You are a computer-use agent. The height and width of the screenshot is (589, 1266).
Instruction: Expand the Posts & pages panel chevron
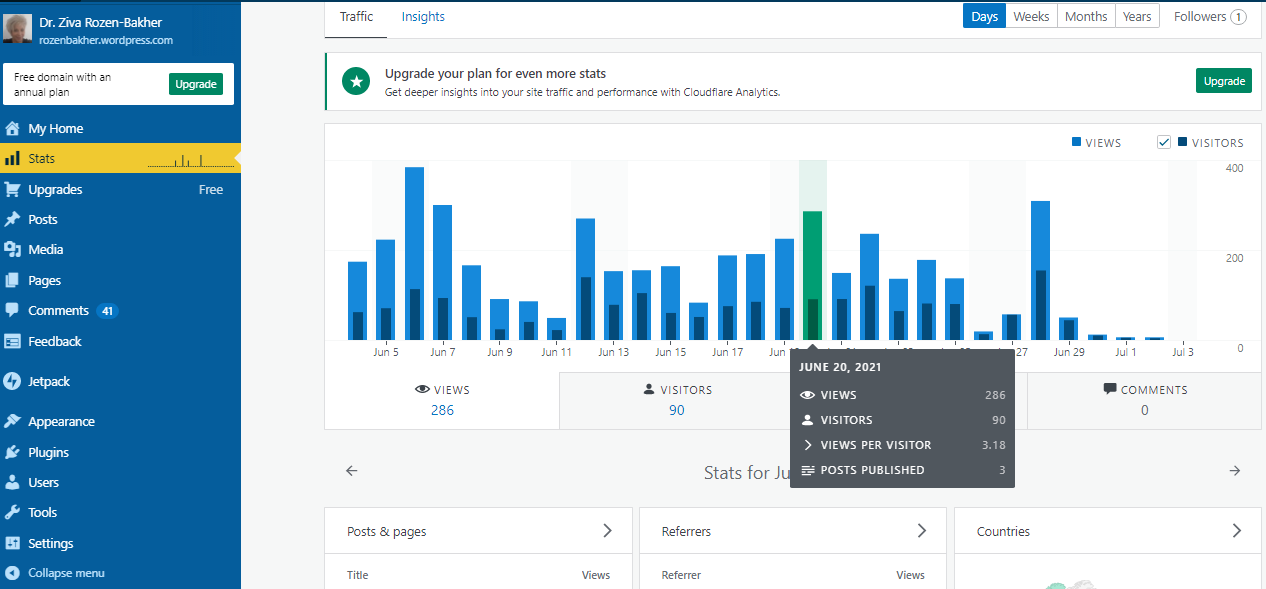(x=607, y=531)
